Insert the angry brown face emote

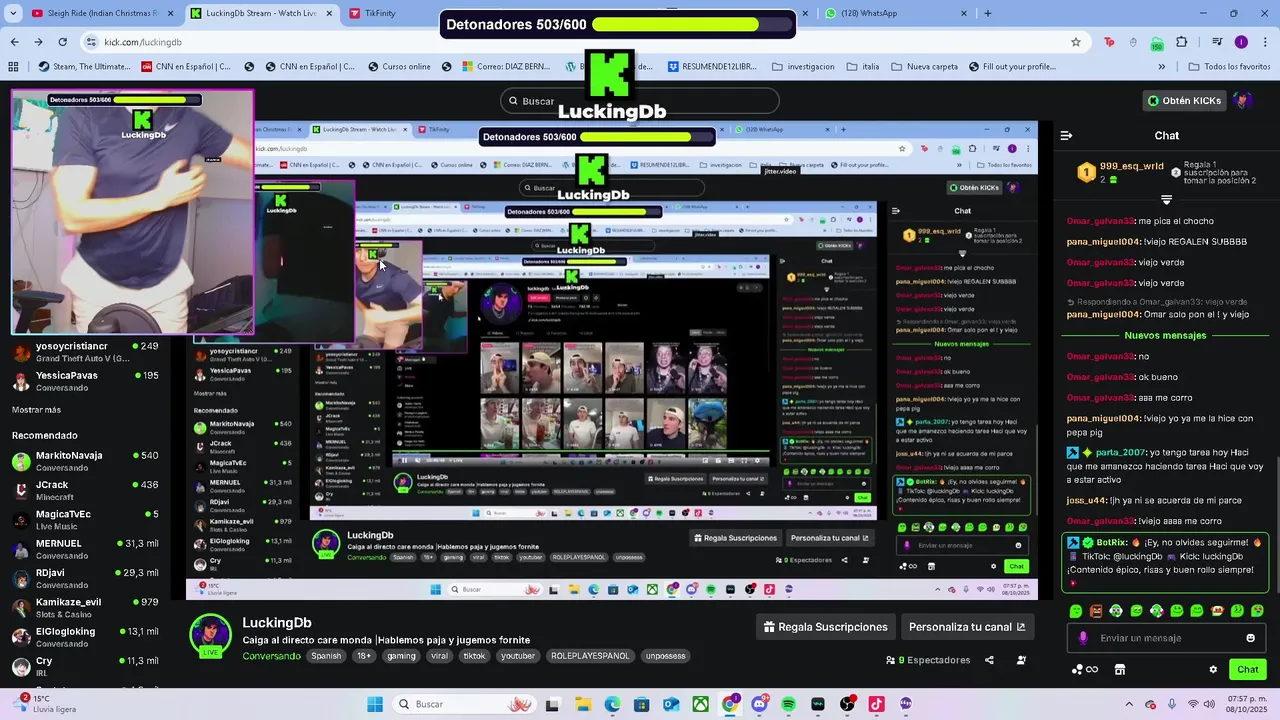tap(1096, 610)
